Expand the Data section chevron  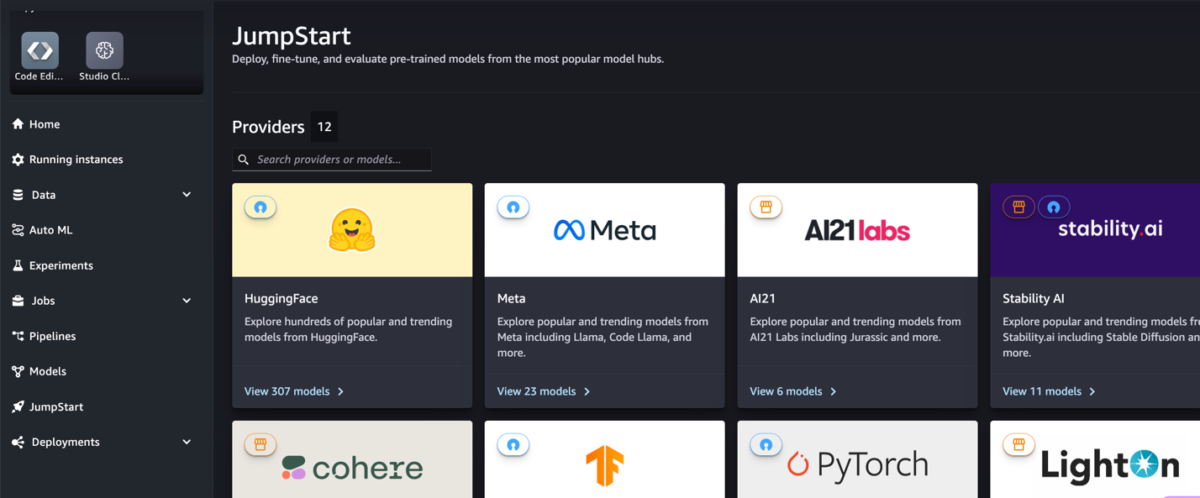click(x=187, y=195)
